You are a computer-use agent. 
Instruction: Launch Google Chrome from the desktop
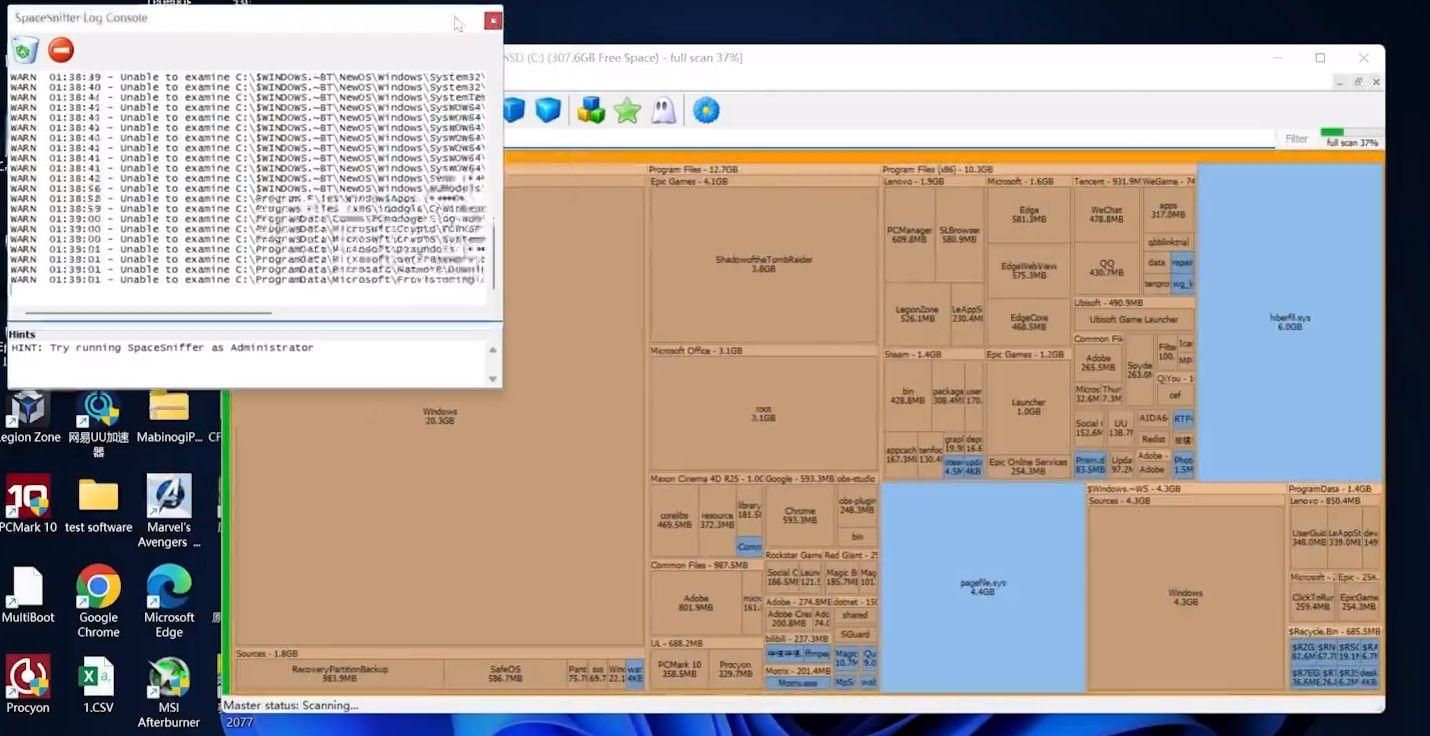98,601
